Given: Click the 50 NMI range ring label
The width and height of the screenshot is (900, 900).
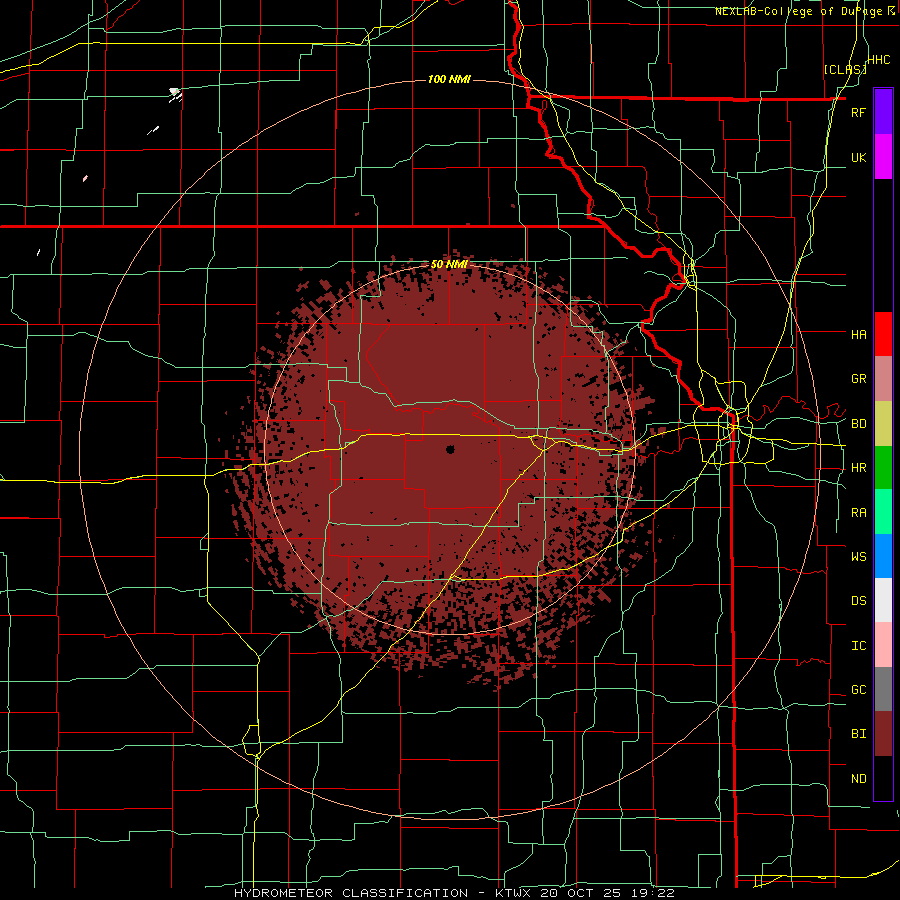Looking at the screenshot, I should click(449, 264).
